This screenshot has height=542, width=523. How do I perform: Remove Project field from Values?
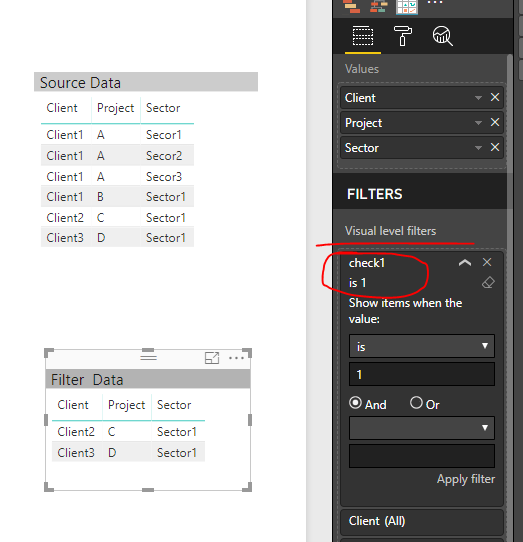[x=495, y=122]
